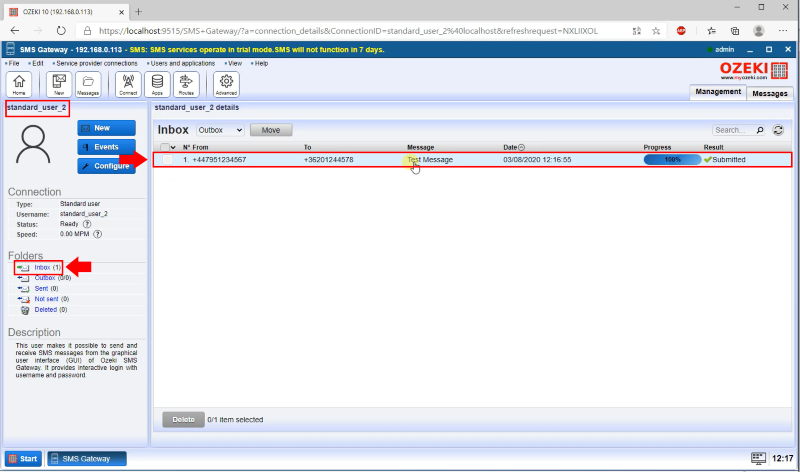Click the Configure button
Image resolution: width=800 pixels, height=472 pixels.
pos(106,166)
